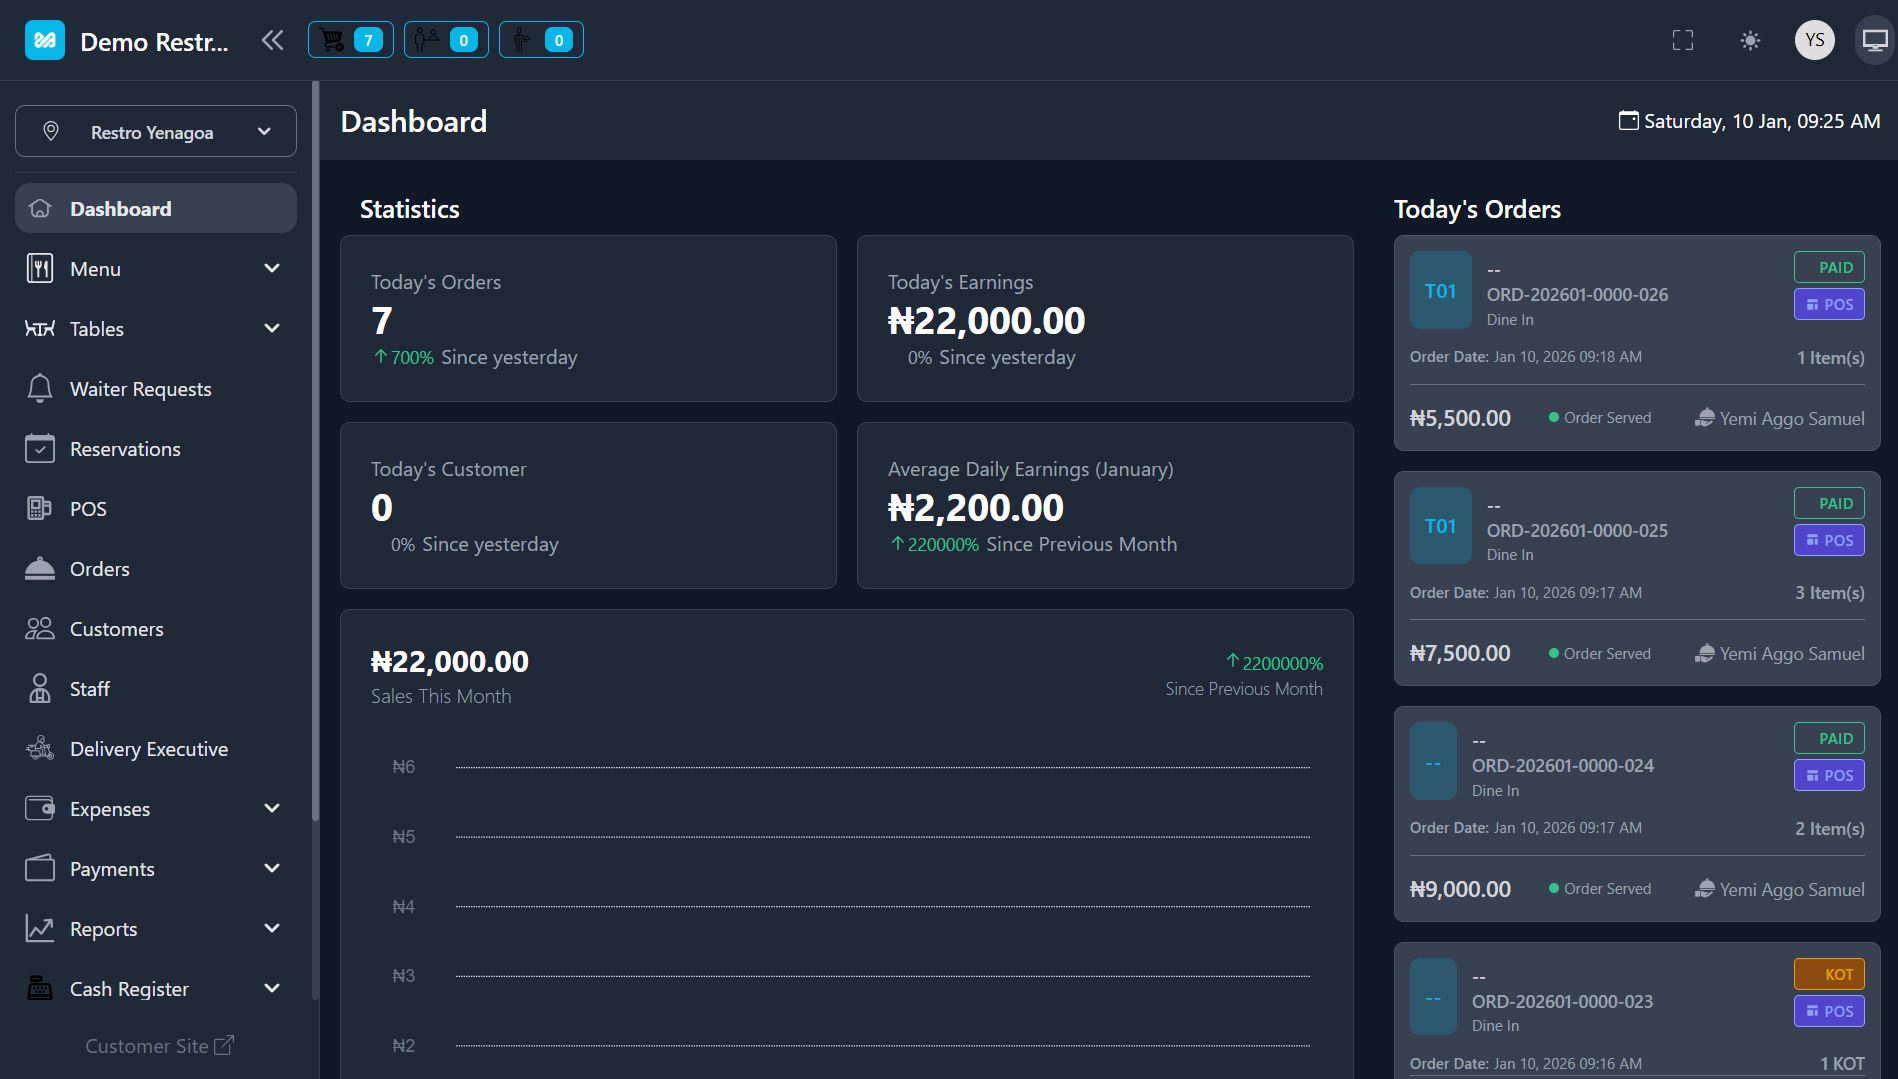This screenshot has height=1079, width=1898.
Task: Click the POS badge on order ORD-202601-0000-026
Action: click(x=1829, y=305)
